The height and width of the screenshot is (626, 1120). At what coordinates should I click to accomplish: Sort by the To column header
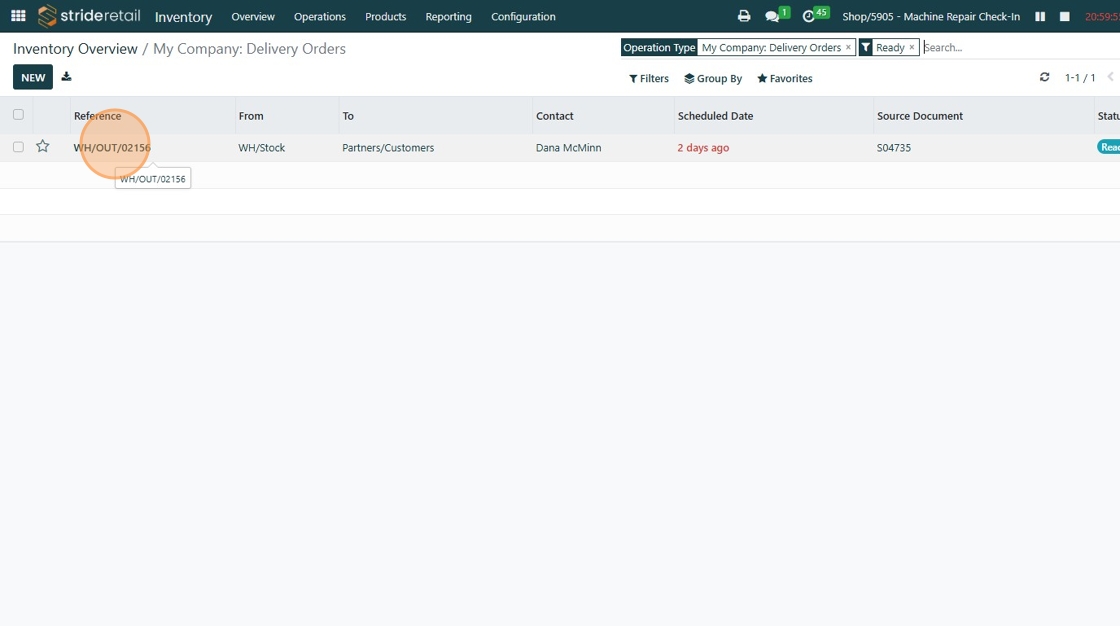[348, 116]
